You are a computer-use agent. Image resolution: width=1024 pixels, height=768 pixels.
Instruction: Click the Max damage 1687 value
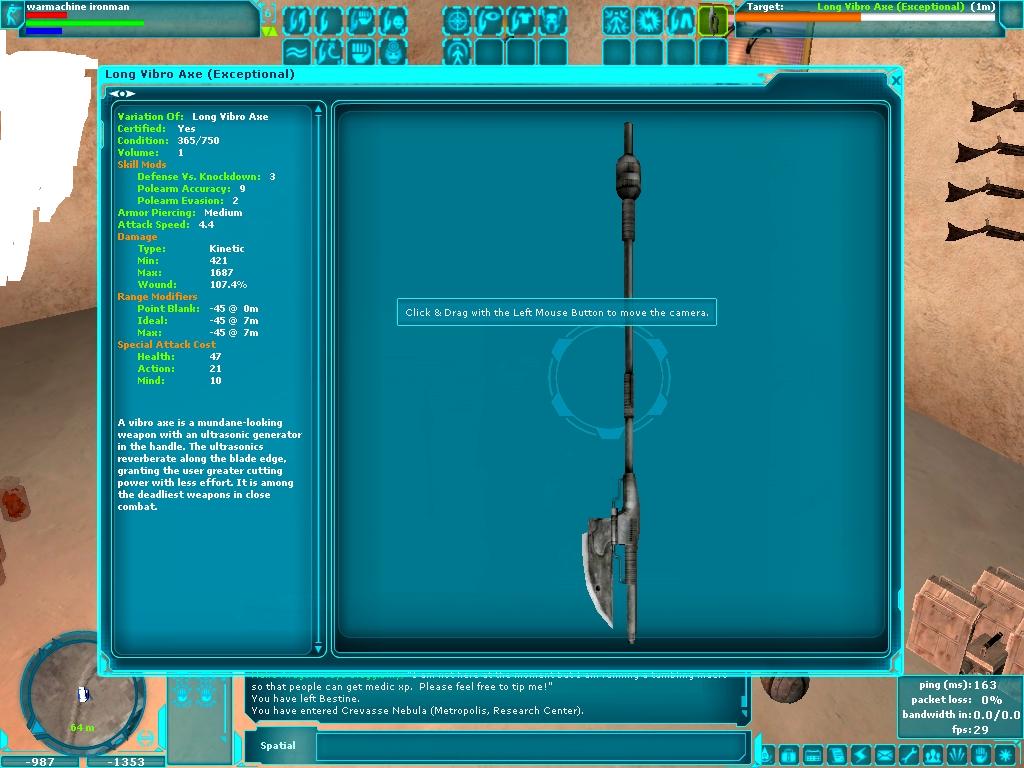coord(221,272)
